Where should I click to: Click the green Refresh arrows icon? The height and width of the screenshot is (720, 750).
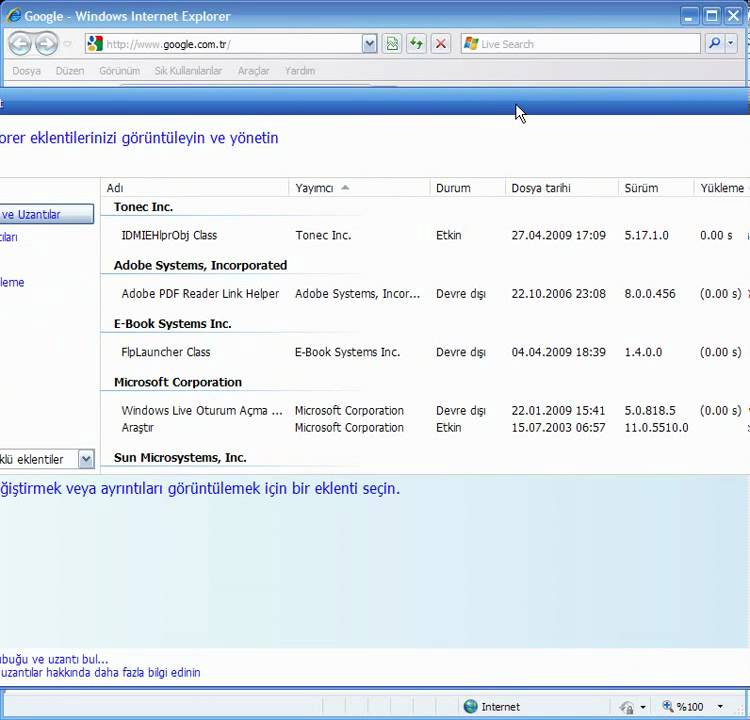coord(416,44)
